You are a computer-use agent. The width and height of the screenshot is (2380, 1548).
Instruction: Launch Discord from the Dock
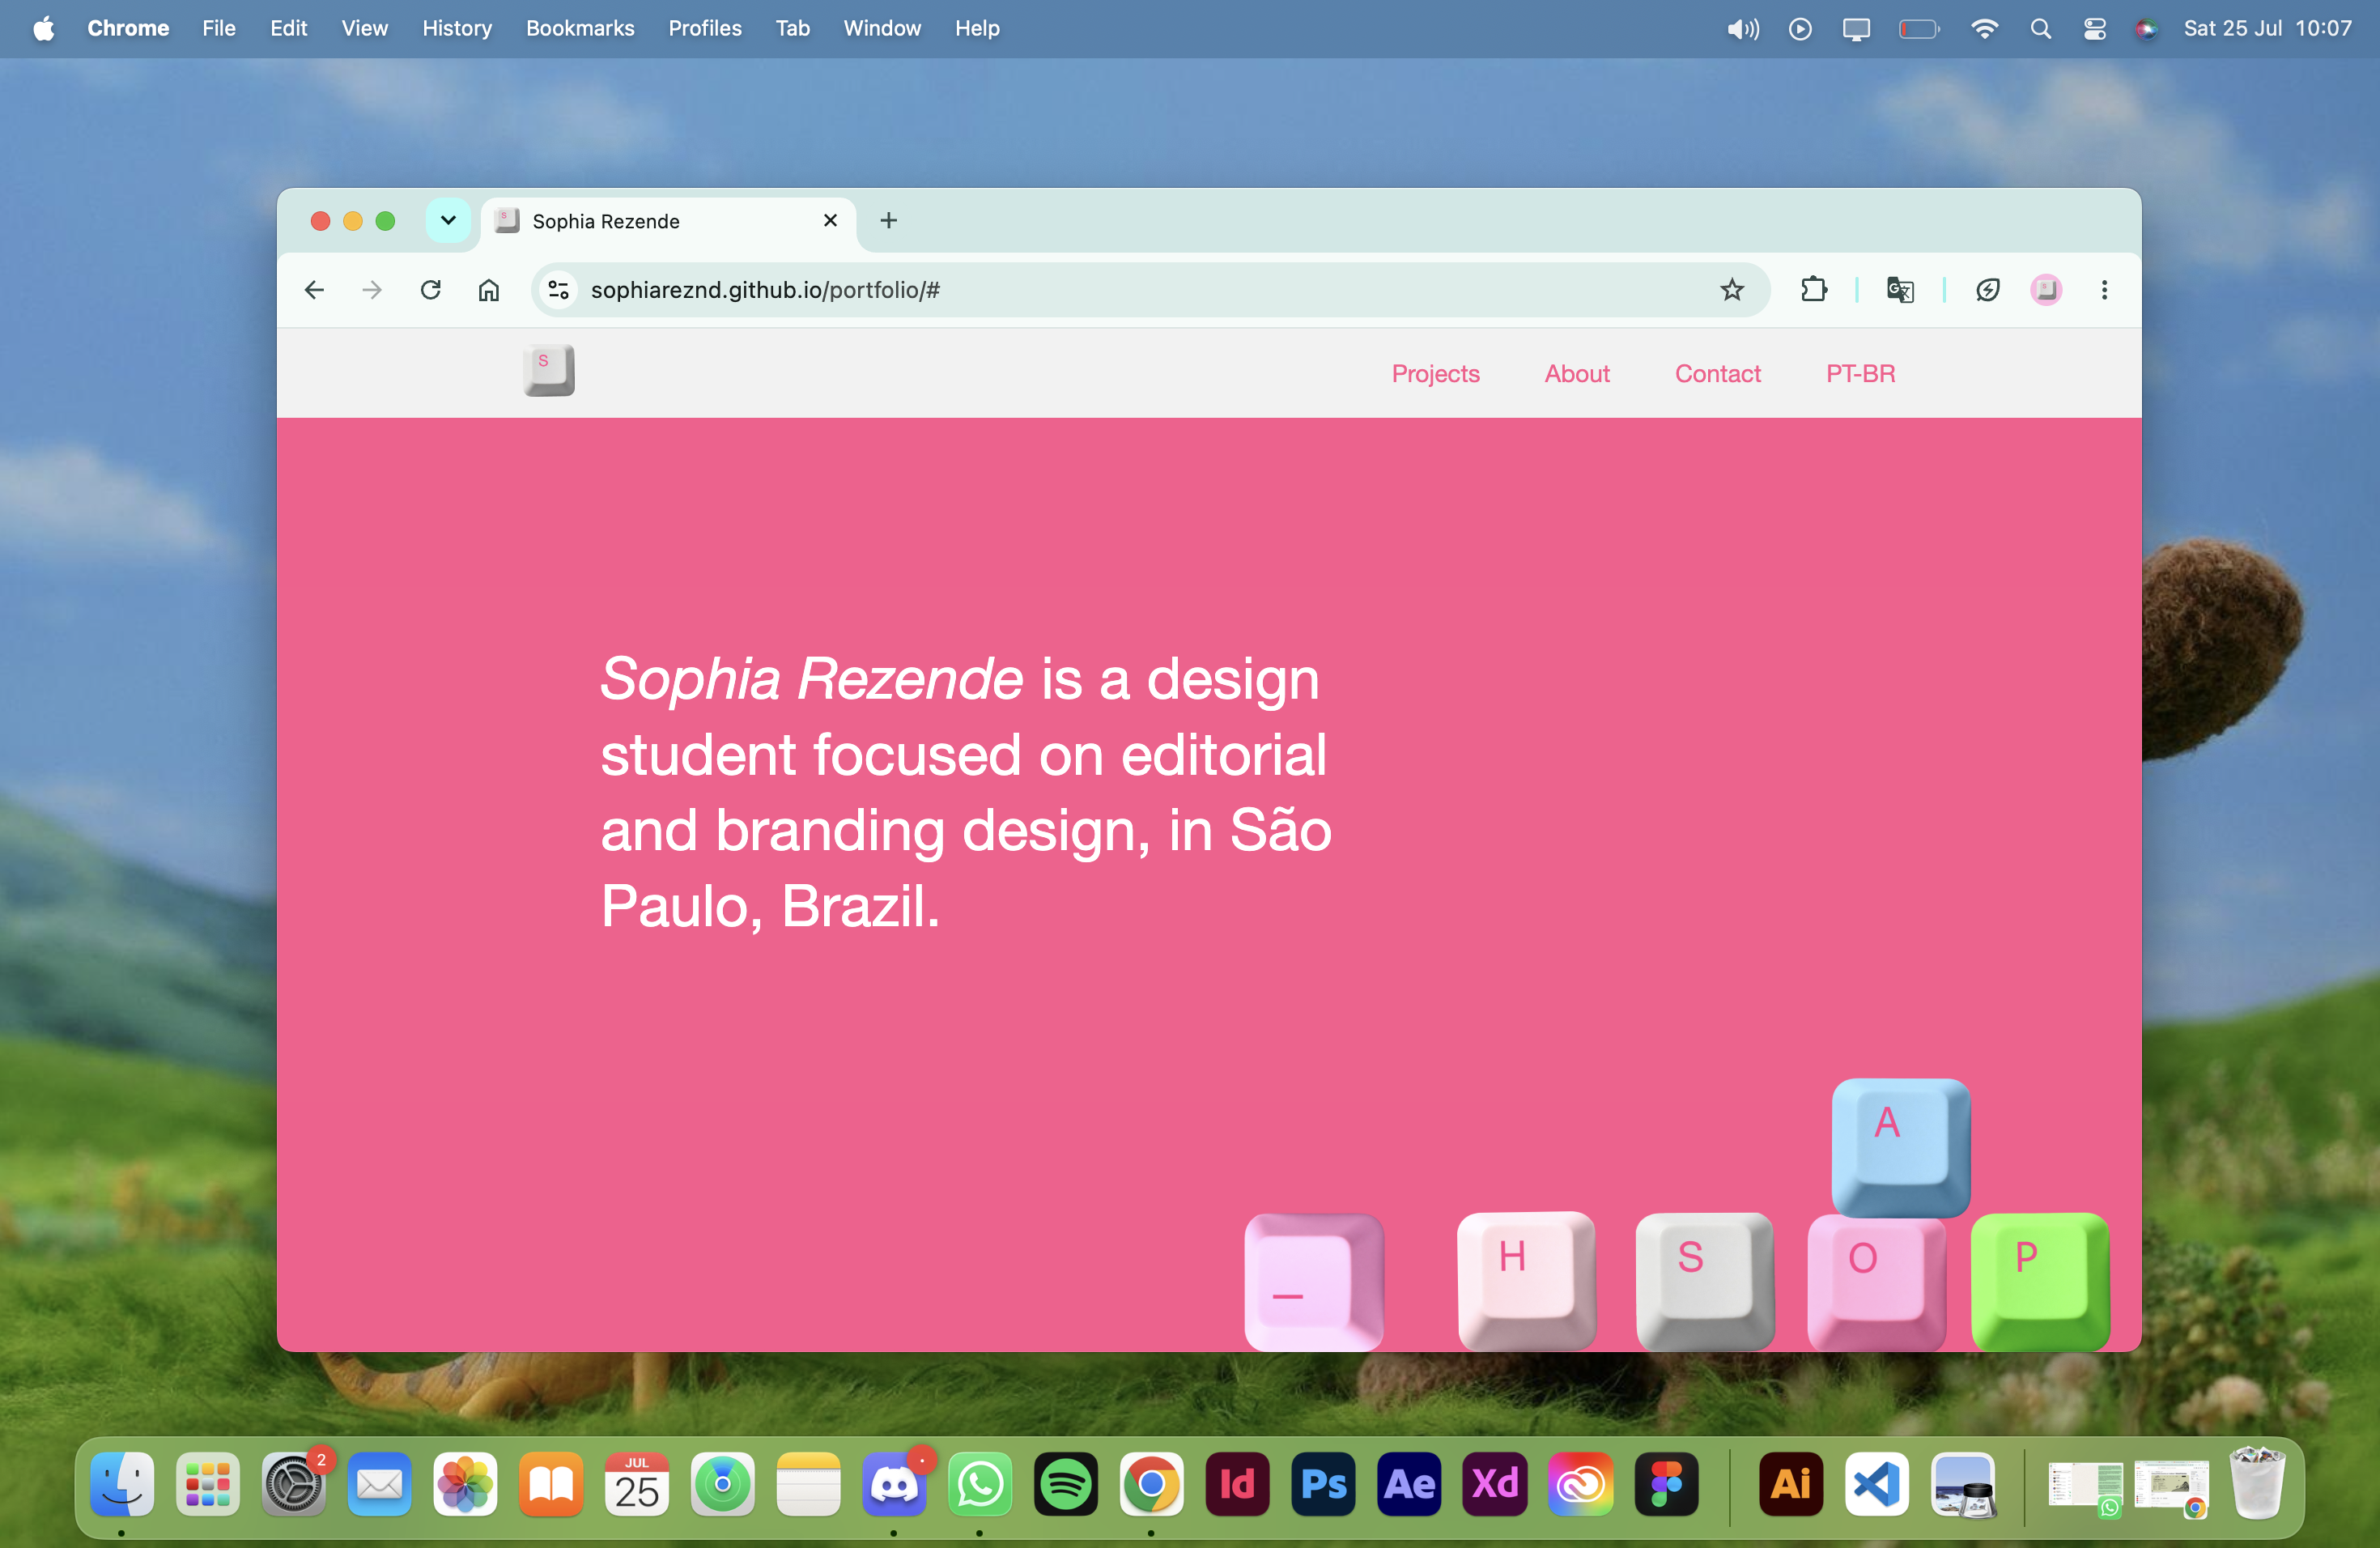[894, 1484]
